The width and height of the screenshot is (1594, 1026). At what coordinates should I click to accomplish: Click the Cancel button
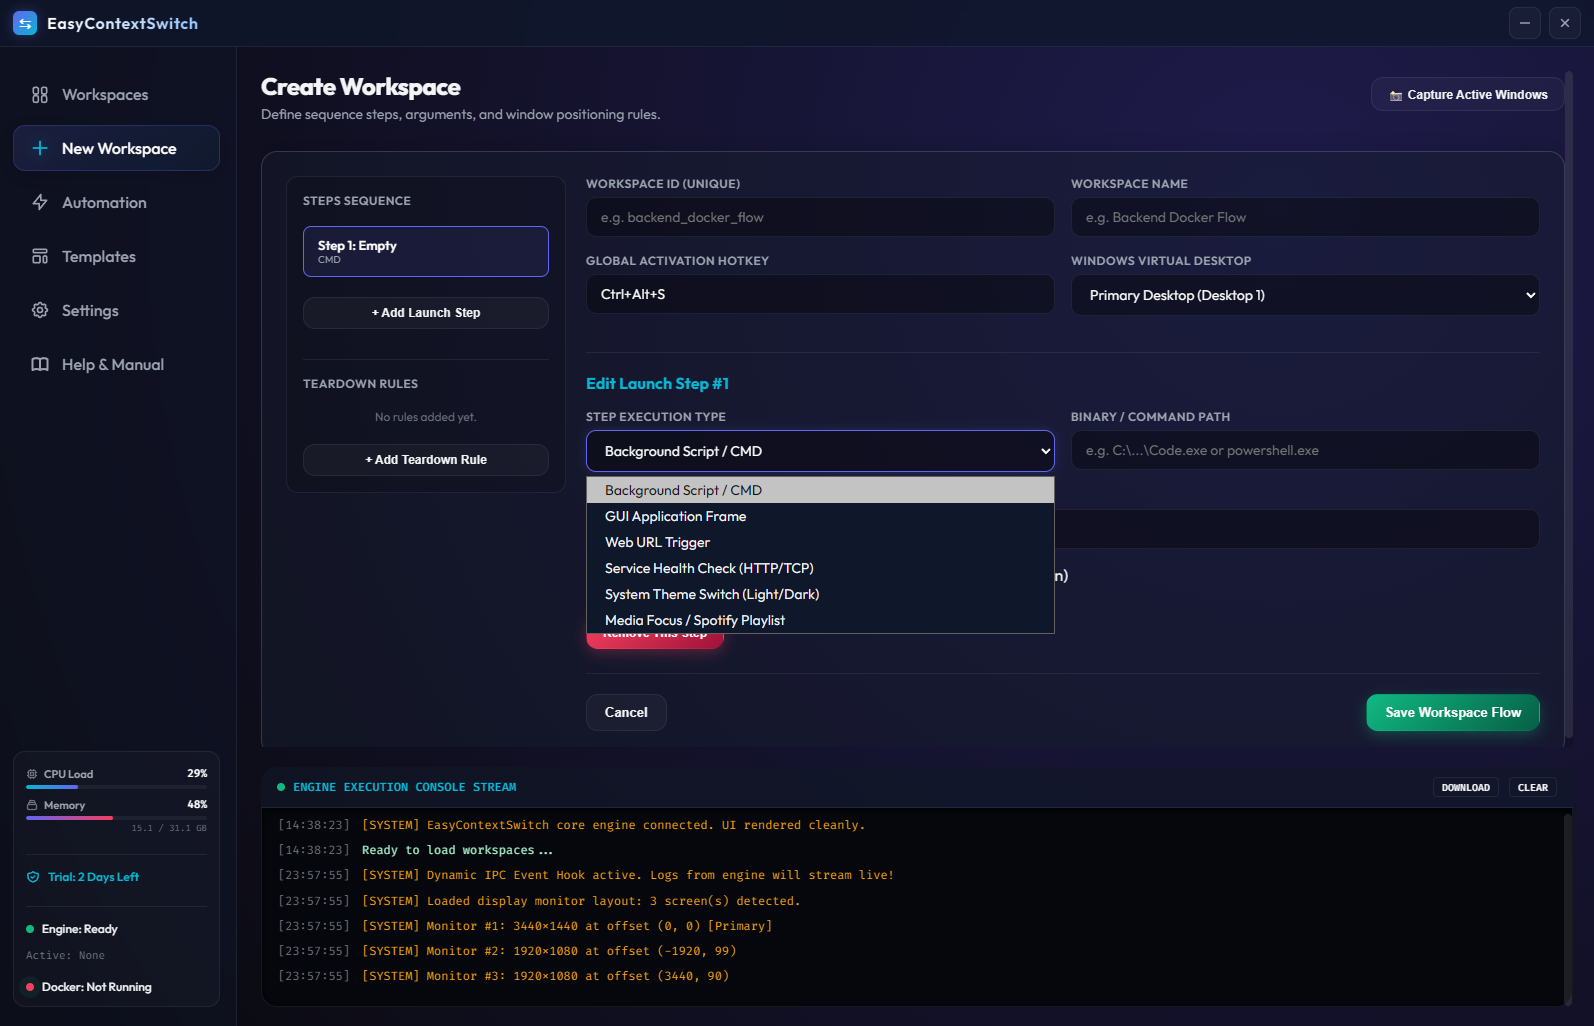pyautogui.click(x=626, y=712)
